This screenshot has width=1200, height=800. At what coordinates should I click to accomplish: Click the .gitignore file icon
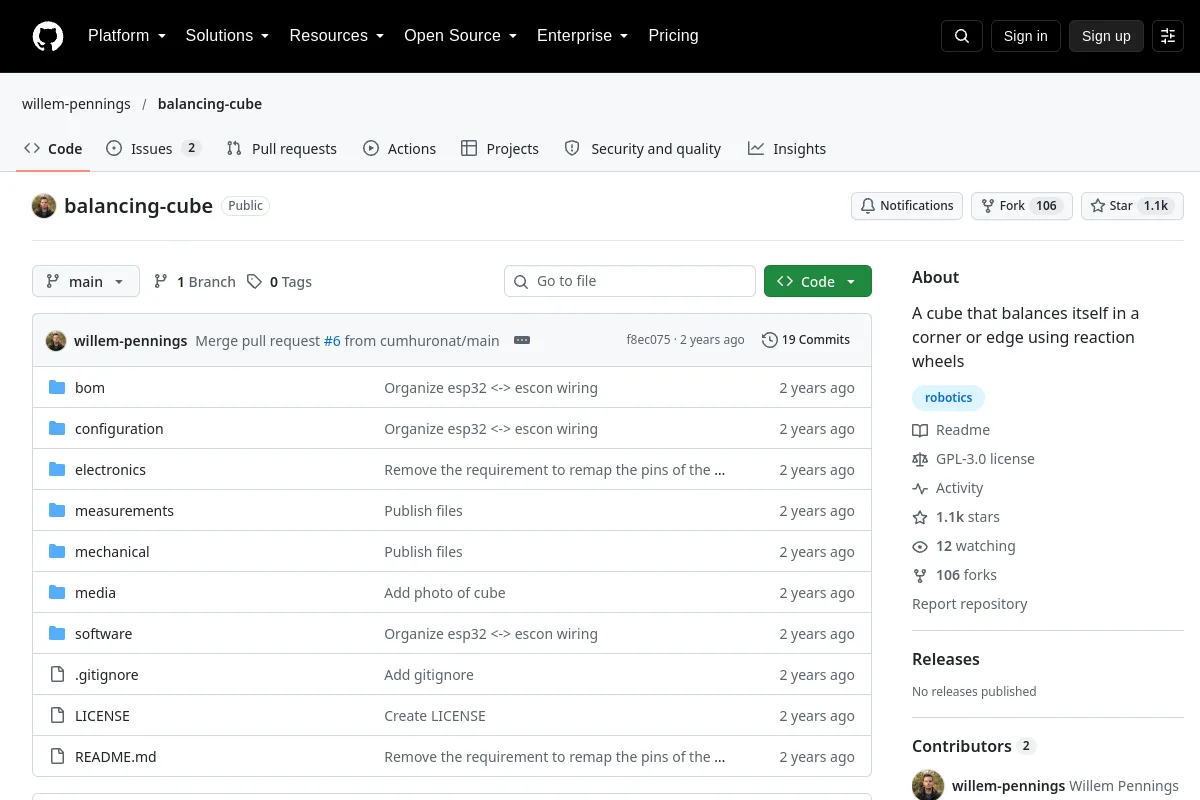(x=57, y=675)
